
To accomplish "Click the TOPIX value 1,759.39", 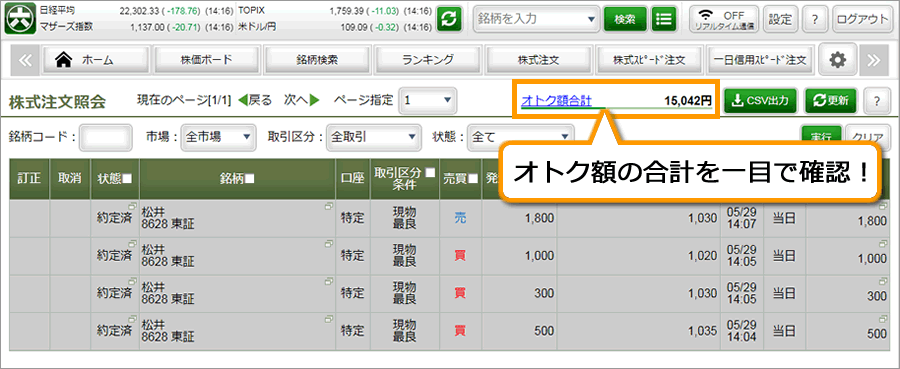I will [347, 11].
